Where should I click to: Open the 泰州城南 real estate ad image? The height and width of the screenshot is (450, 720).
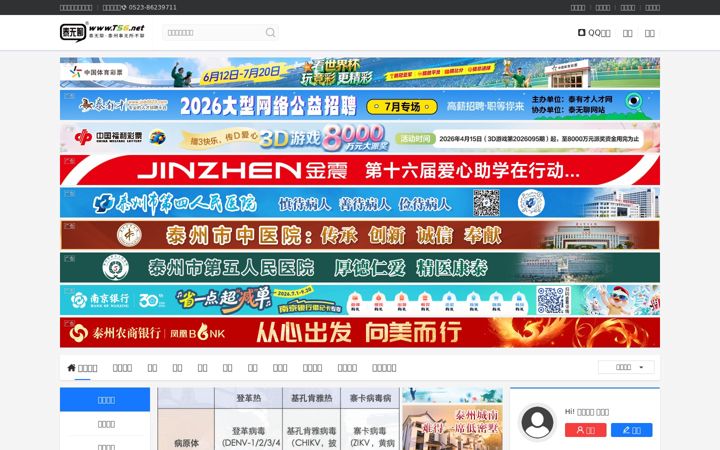(452, 427)
